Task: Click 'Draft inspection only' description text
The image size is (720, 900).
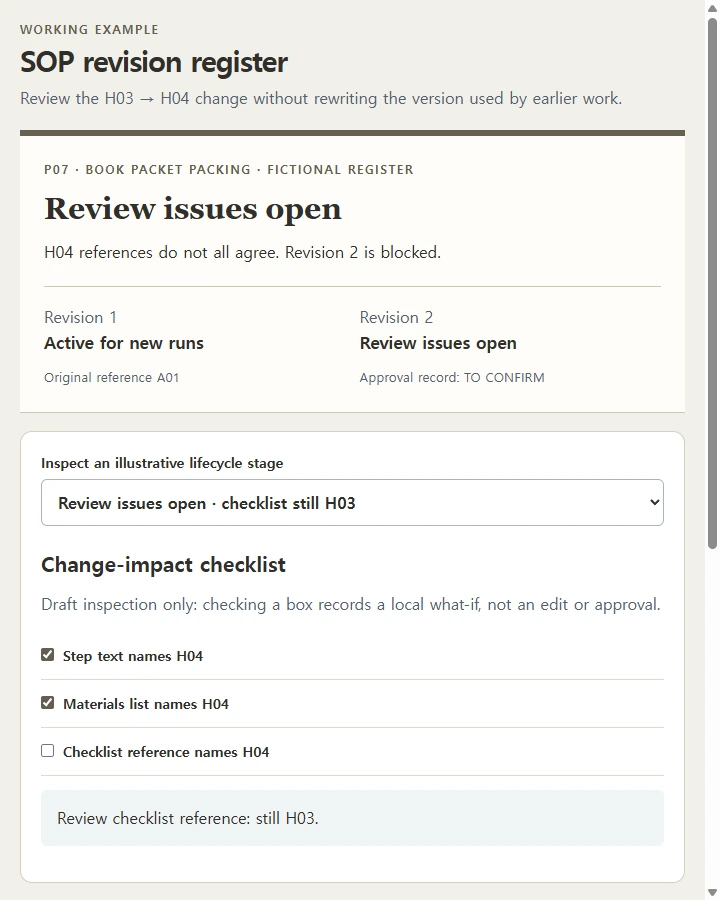Action: pyautogui.click(x=351, y=605)
